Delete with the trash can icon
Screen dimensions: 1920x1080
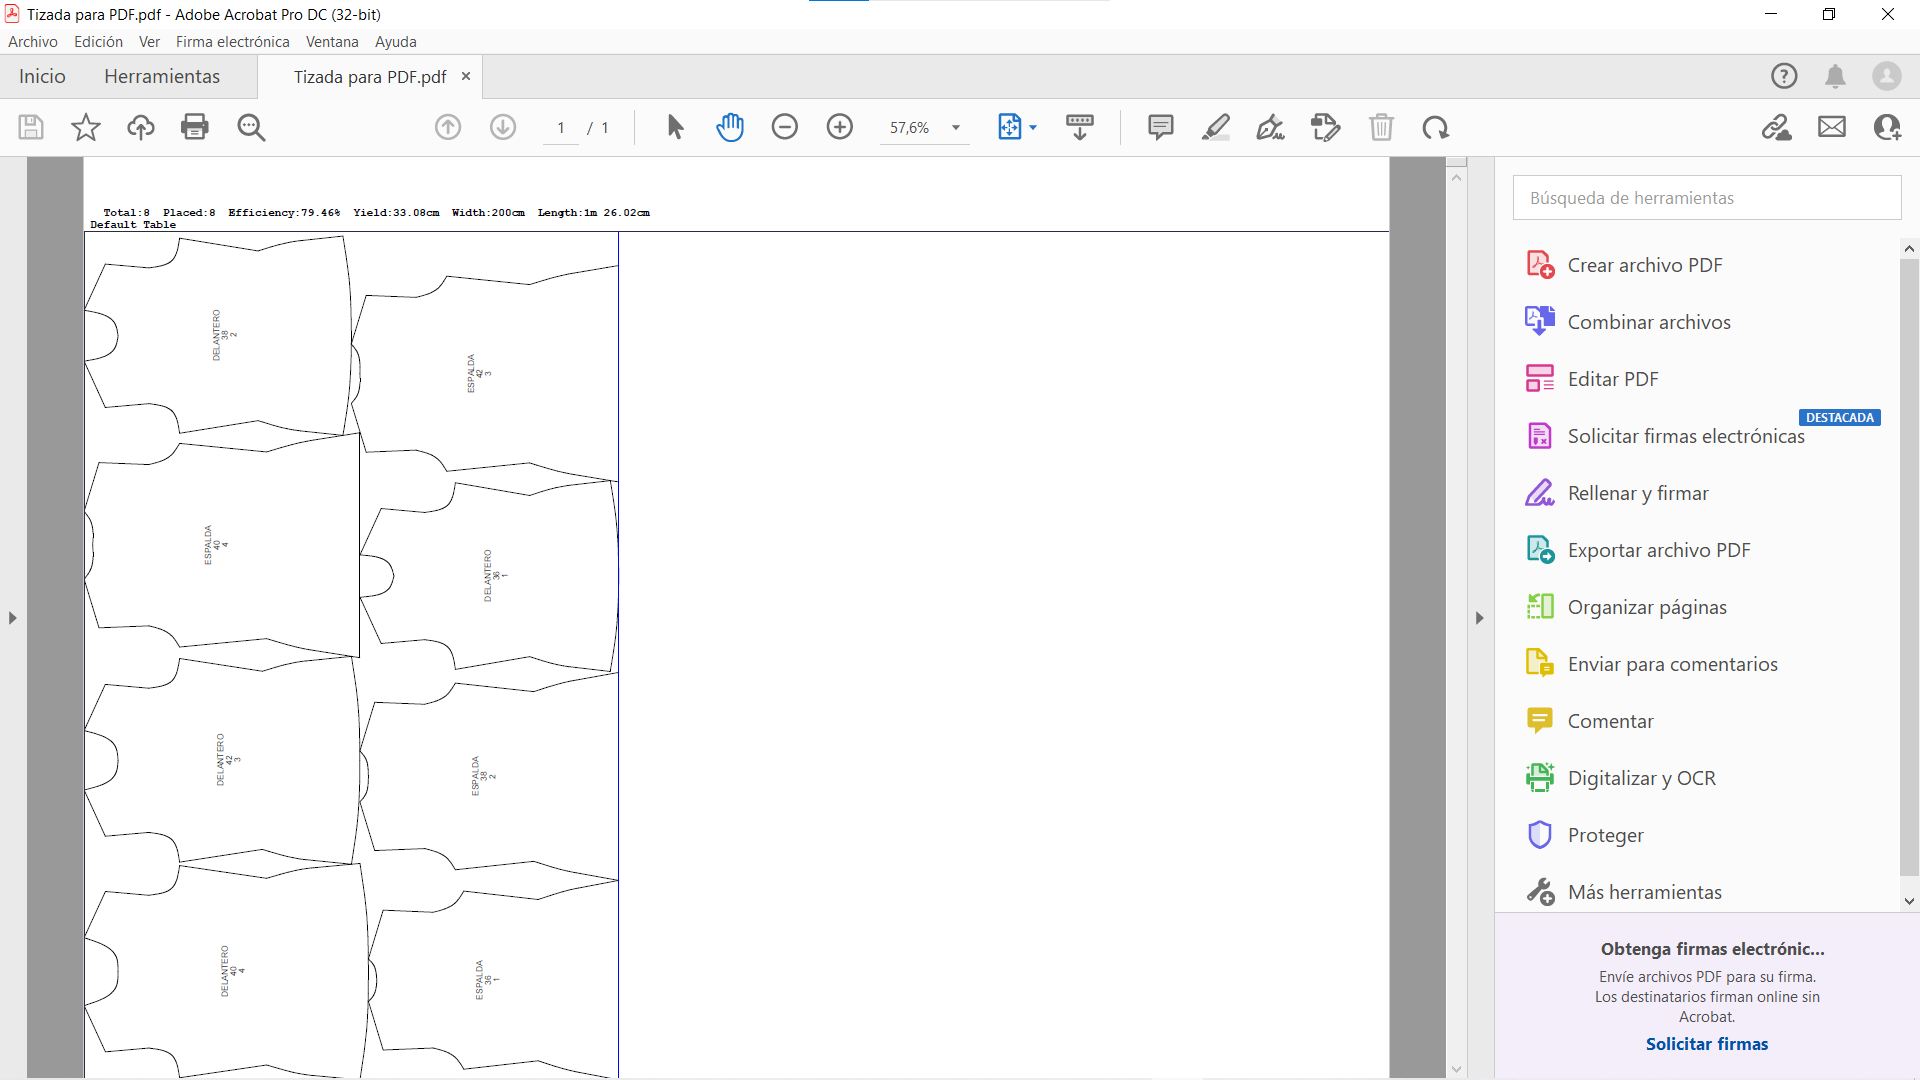pyautogui.click(x=1381, y=127)
